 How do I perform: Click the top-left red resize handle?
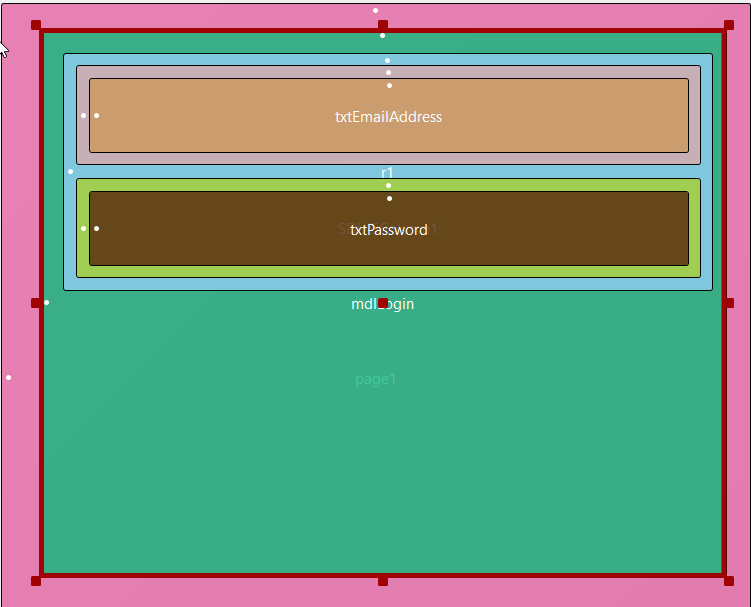(36, 25)
